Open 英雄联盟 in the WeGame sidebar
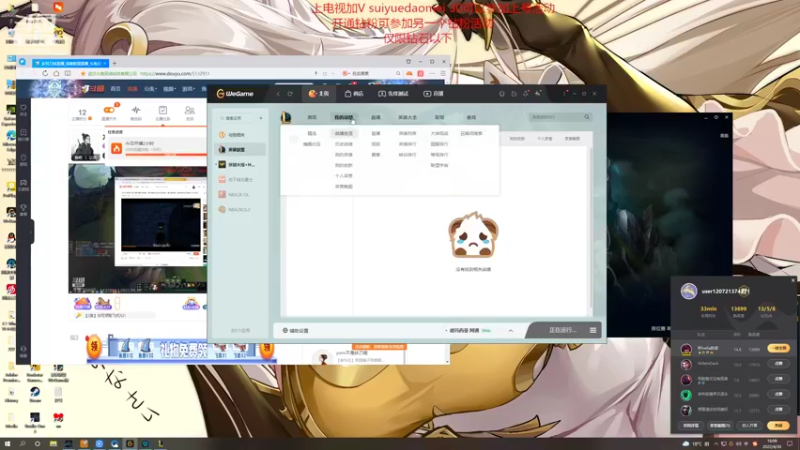800x450 pixels. (240, 149)
